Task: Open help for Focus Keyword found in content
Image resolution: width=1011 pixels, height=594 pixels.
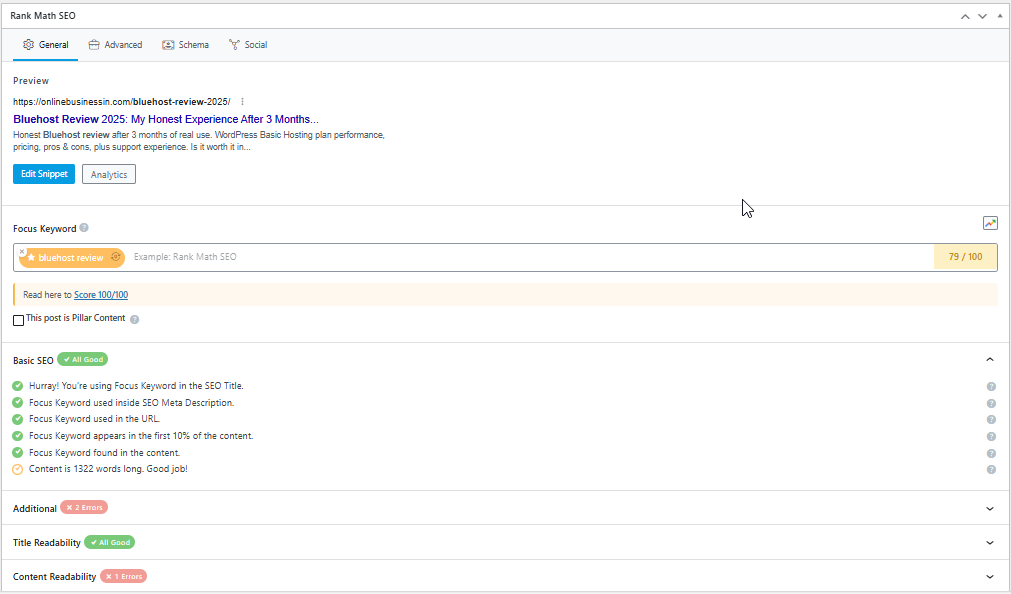Action: point(991,453)
